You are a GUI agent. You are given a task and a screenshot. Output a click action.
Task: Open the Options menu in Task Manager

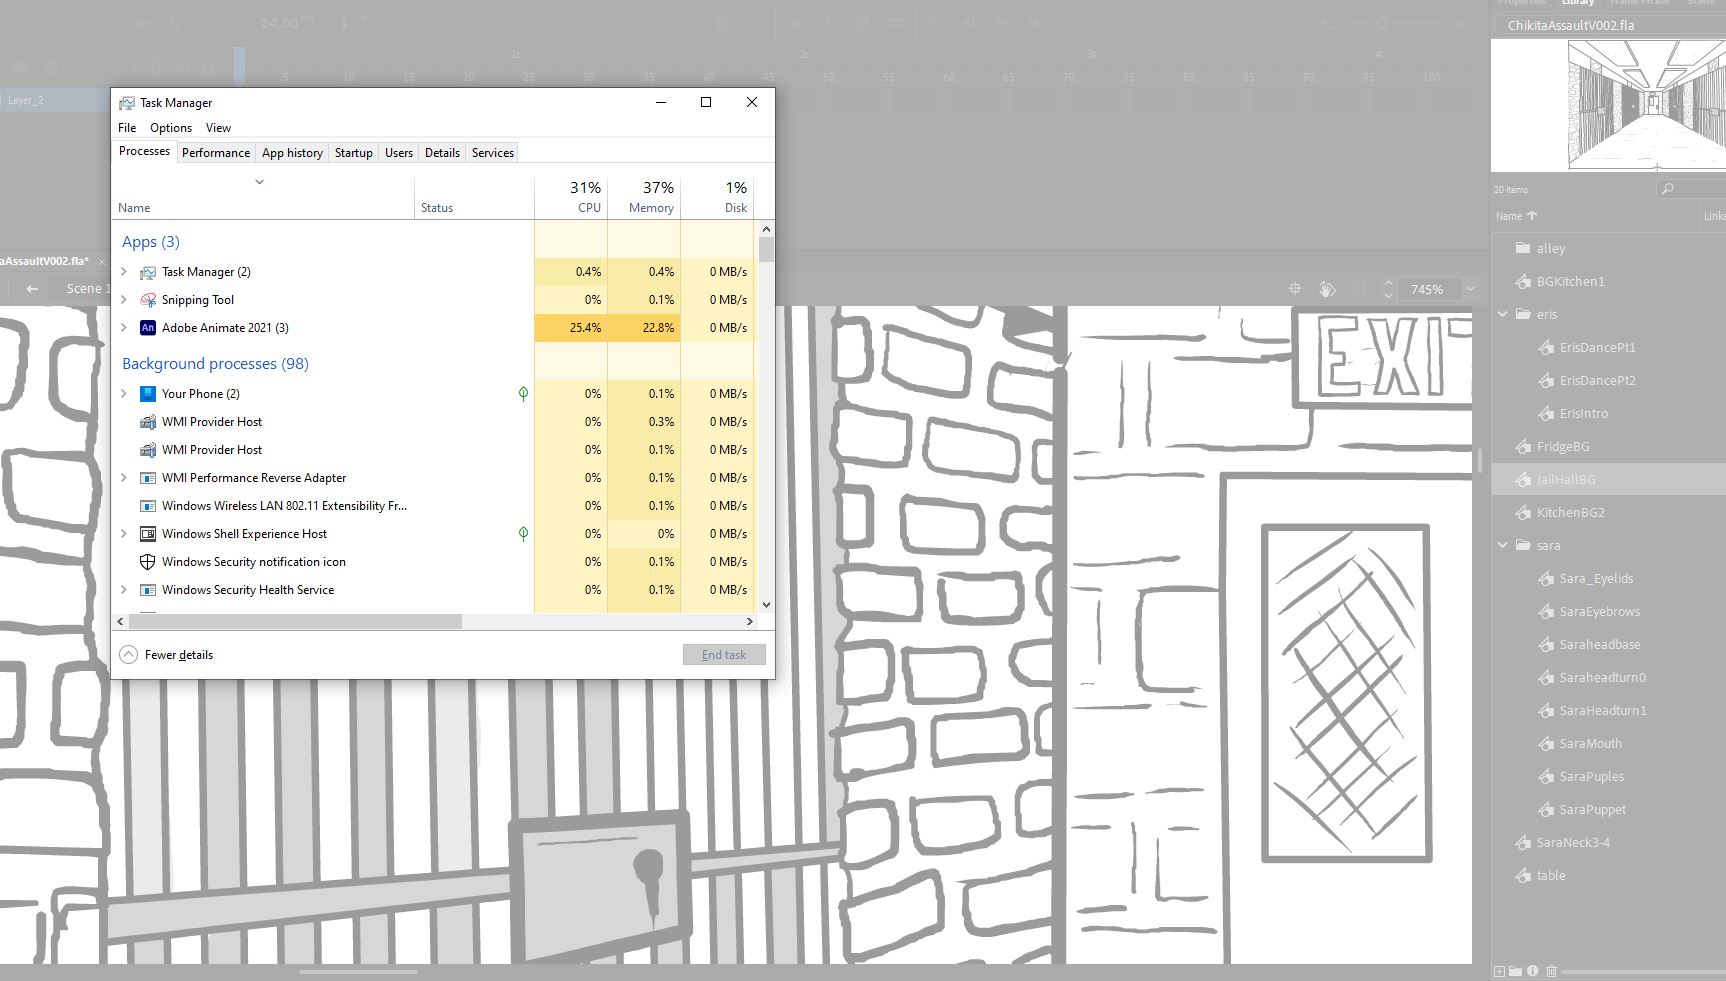[170, 127]
